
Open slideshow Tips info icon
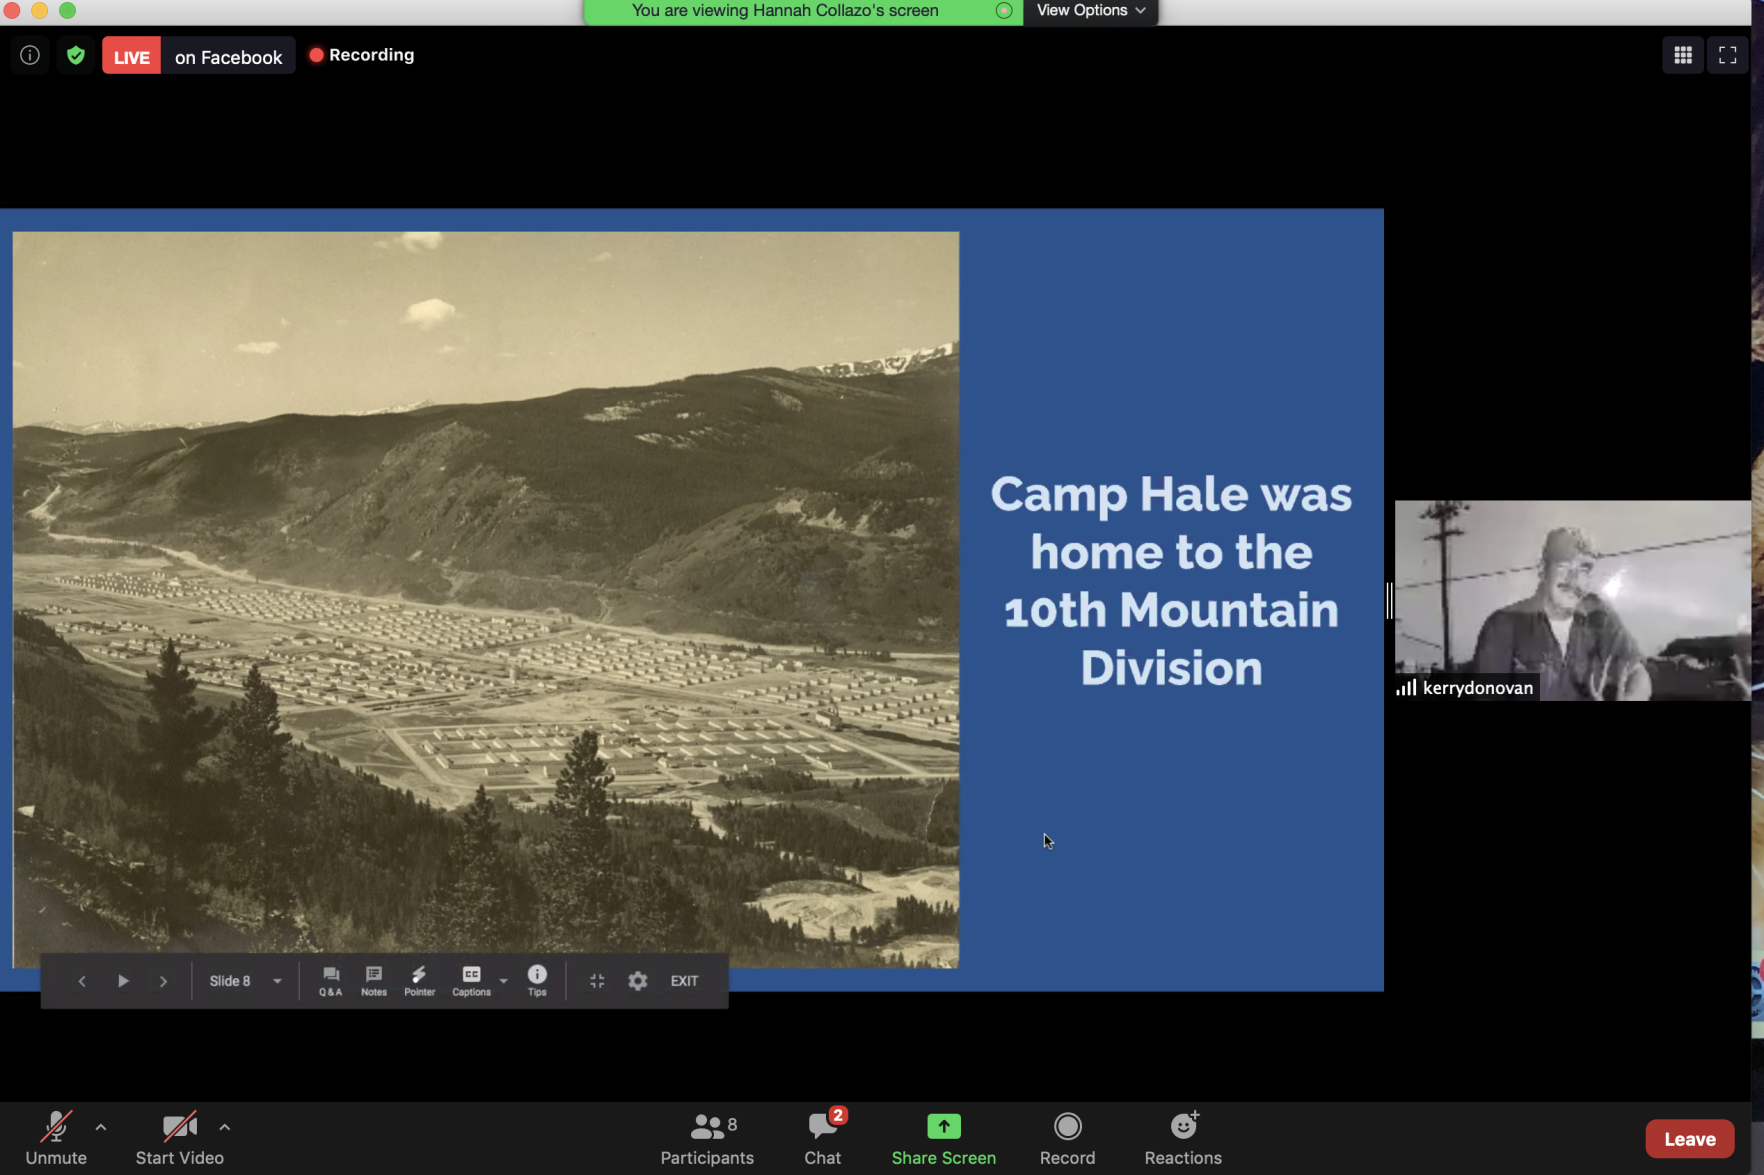pyautogui.click(x=537, y=980)
